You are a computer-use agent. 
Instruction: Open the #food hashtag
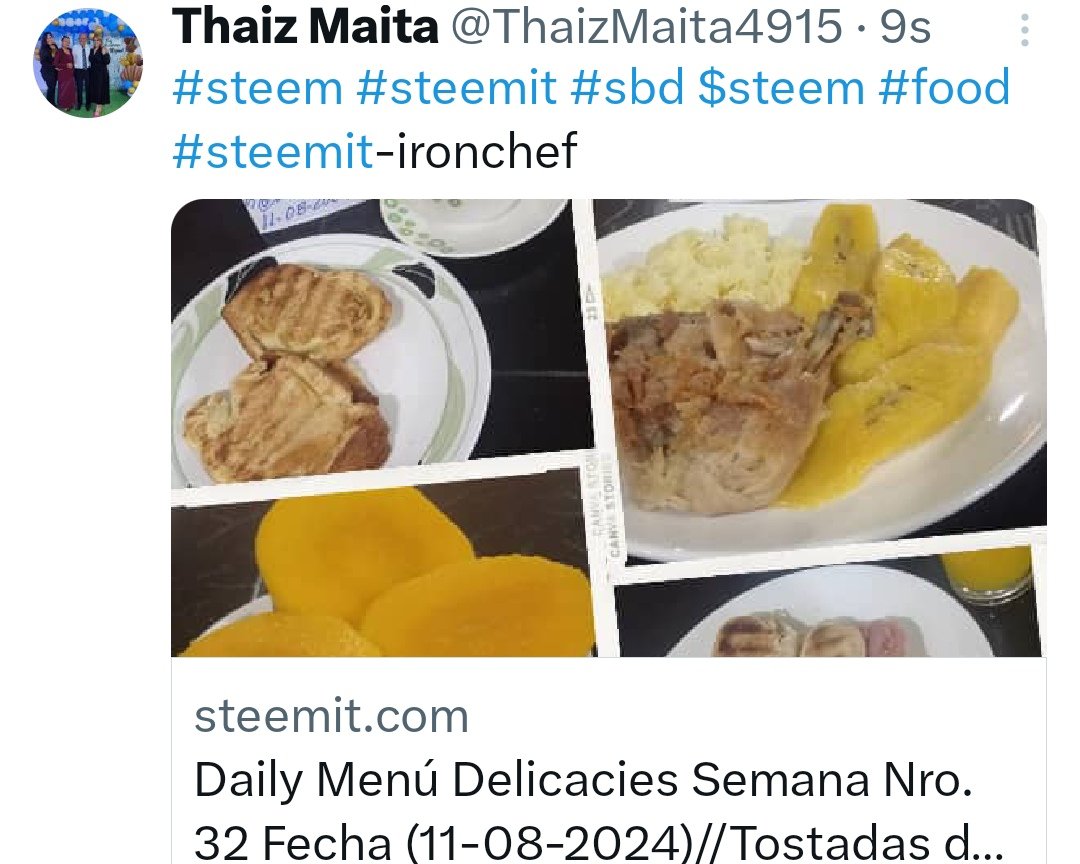(945, 88)
